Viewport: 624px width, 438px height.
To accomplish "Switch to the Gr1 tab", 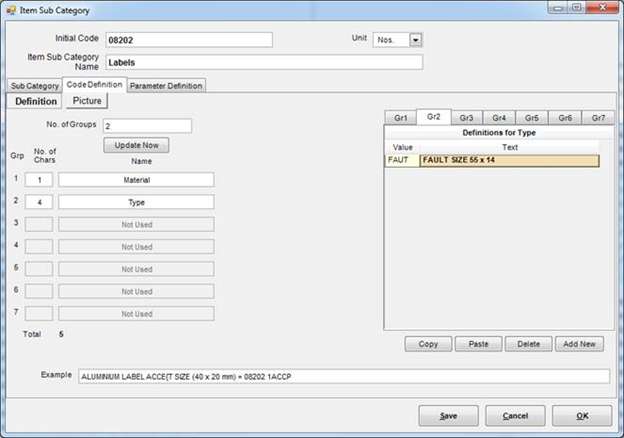I will (x=401, y=118).
